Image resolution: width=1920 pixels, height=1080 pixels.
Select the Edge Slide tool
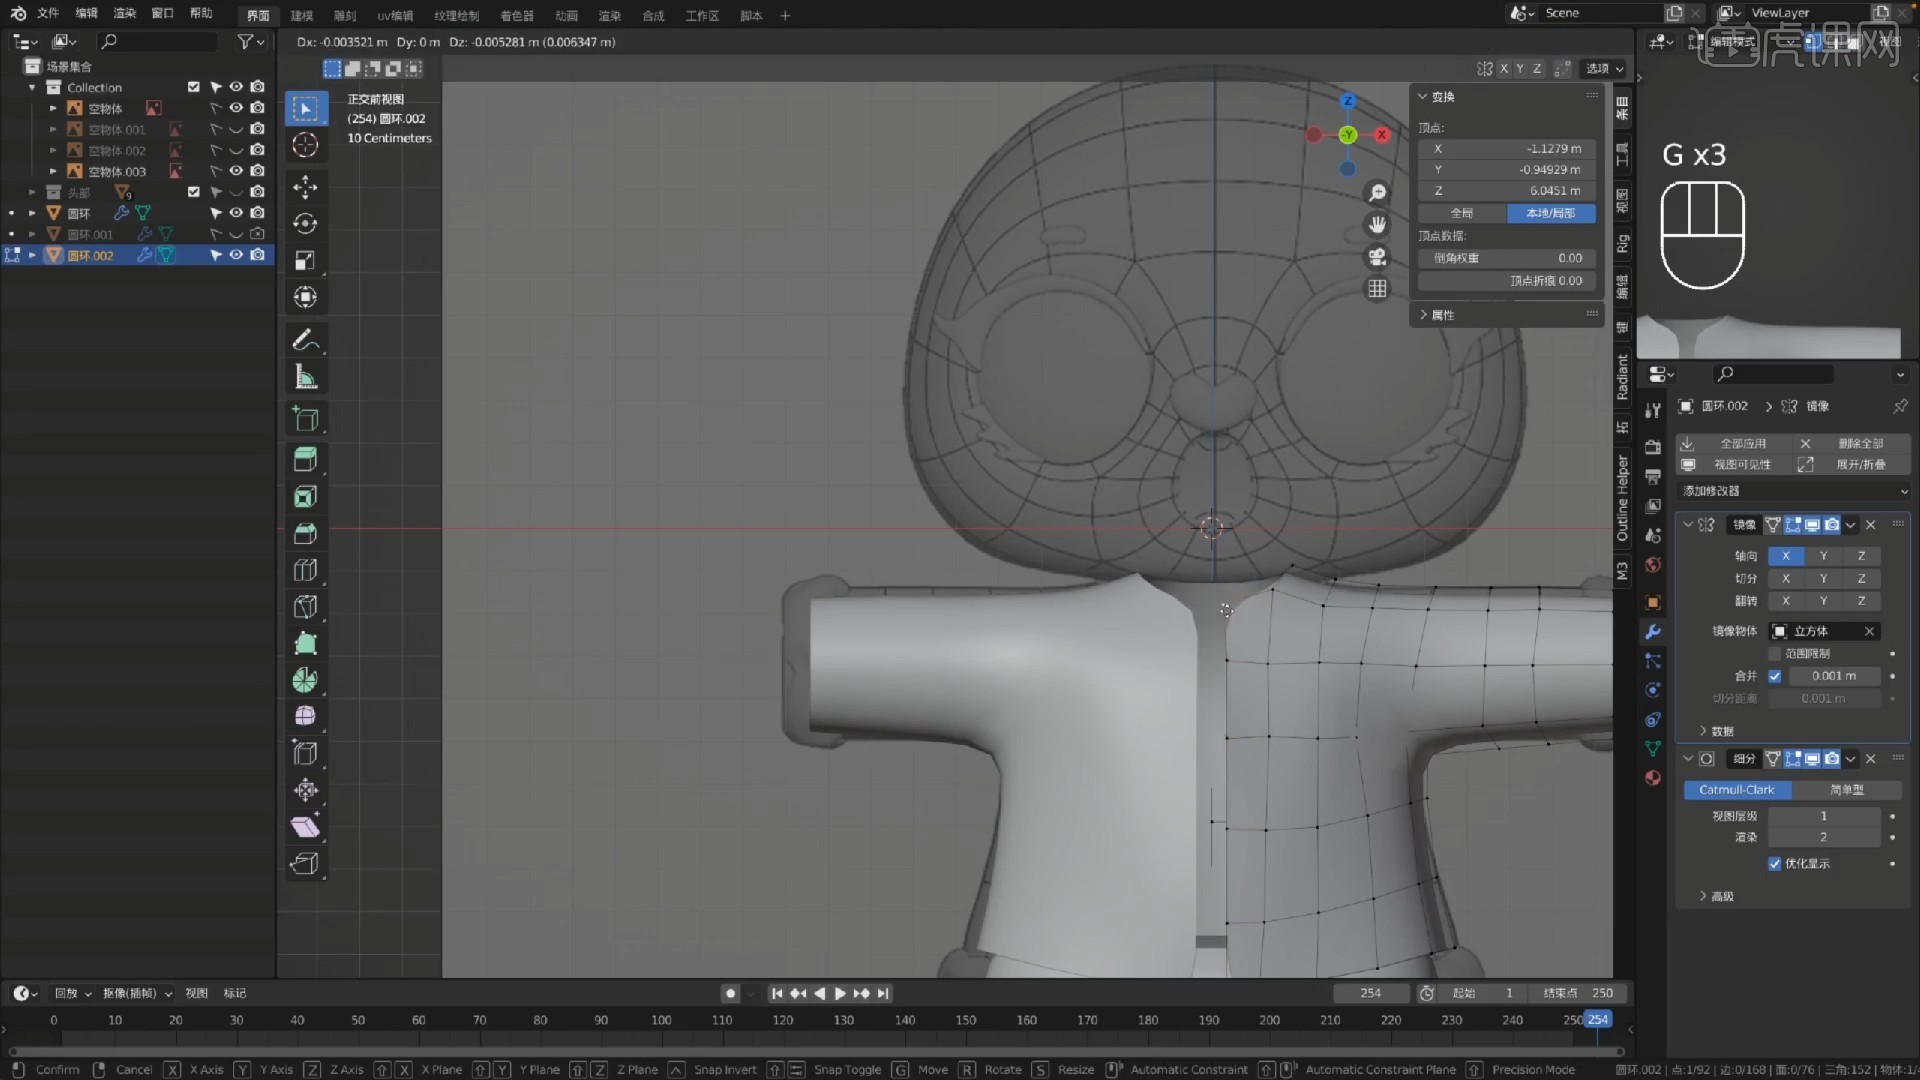point(306,754)
